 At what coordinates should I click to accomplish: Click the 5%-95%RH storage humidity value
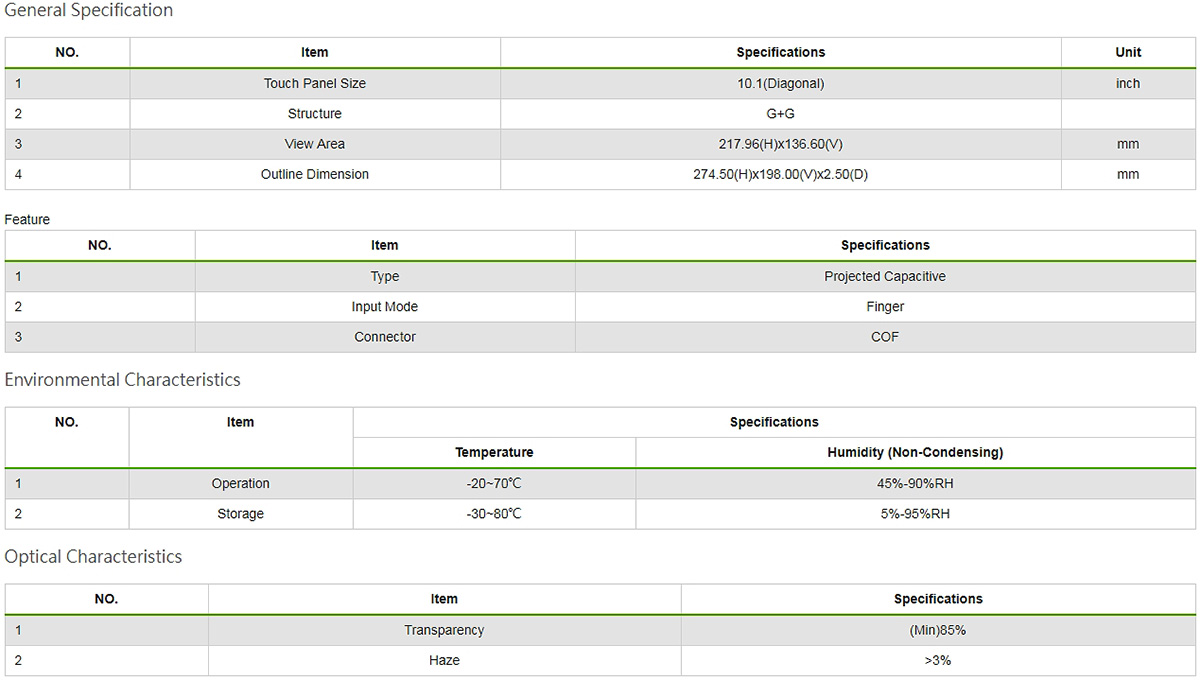point(914,514)
